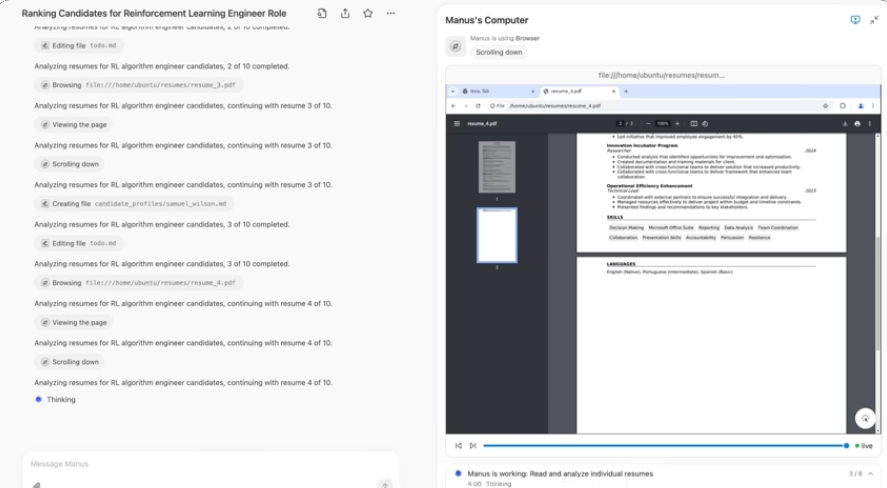The image size is (887, 488).
Task: Open 'Browsing resume_3.pdf' step
Action: (x=139, y=86)
